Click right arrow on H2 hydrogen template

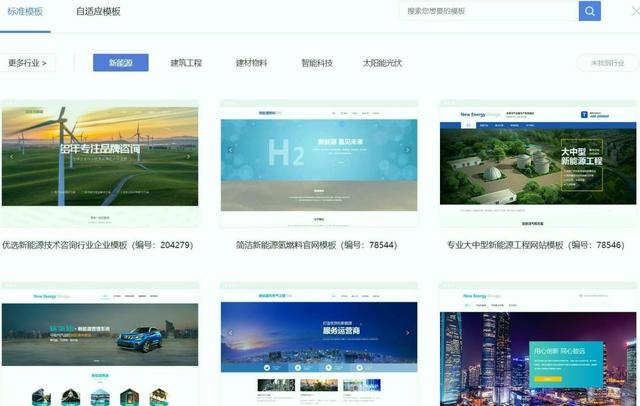point(408,150)
